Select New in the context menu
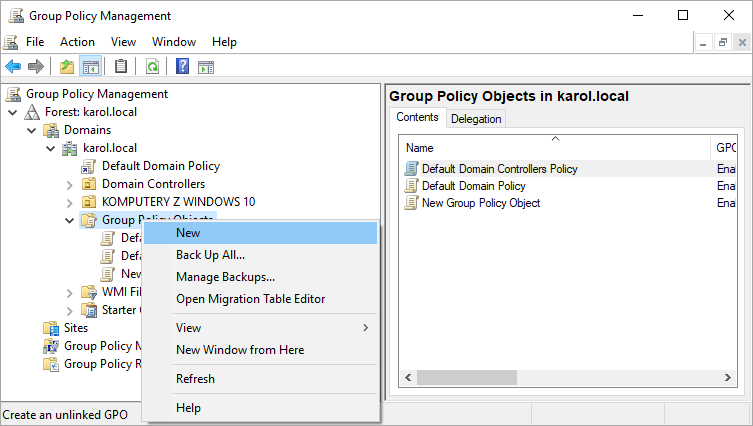 click(x=188, y=233)
